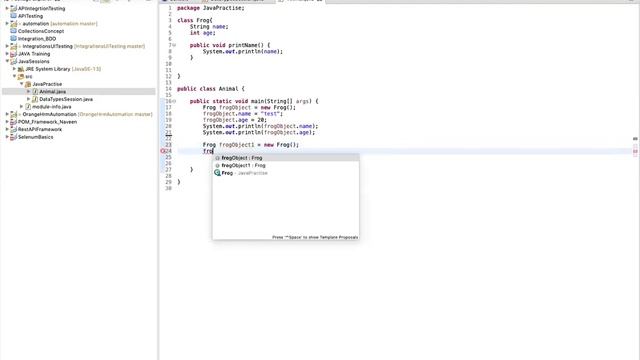The image size is (640, 360).
Task: Select the JavaSessions project name
Action: tap(33, 61)
